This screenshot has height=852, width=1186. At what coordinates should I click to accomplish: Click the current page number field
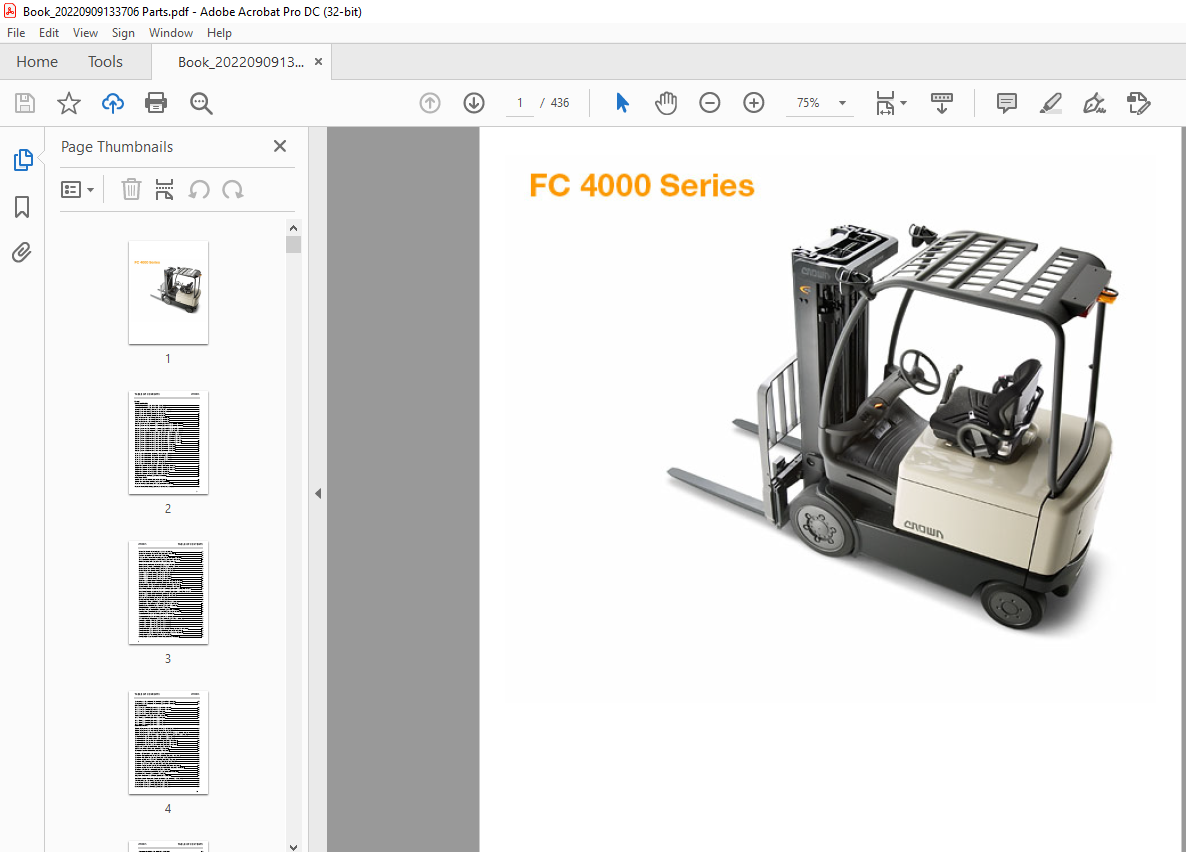[x=520, y=103]
